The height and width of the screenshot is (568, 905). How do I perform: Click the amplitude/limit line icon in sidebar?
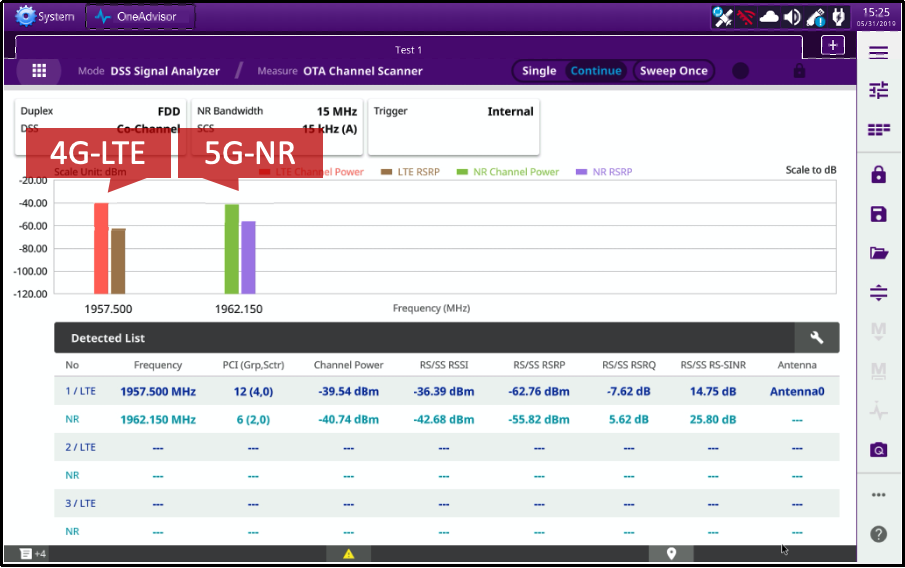click(x=878, y=292)
